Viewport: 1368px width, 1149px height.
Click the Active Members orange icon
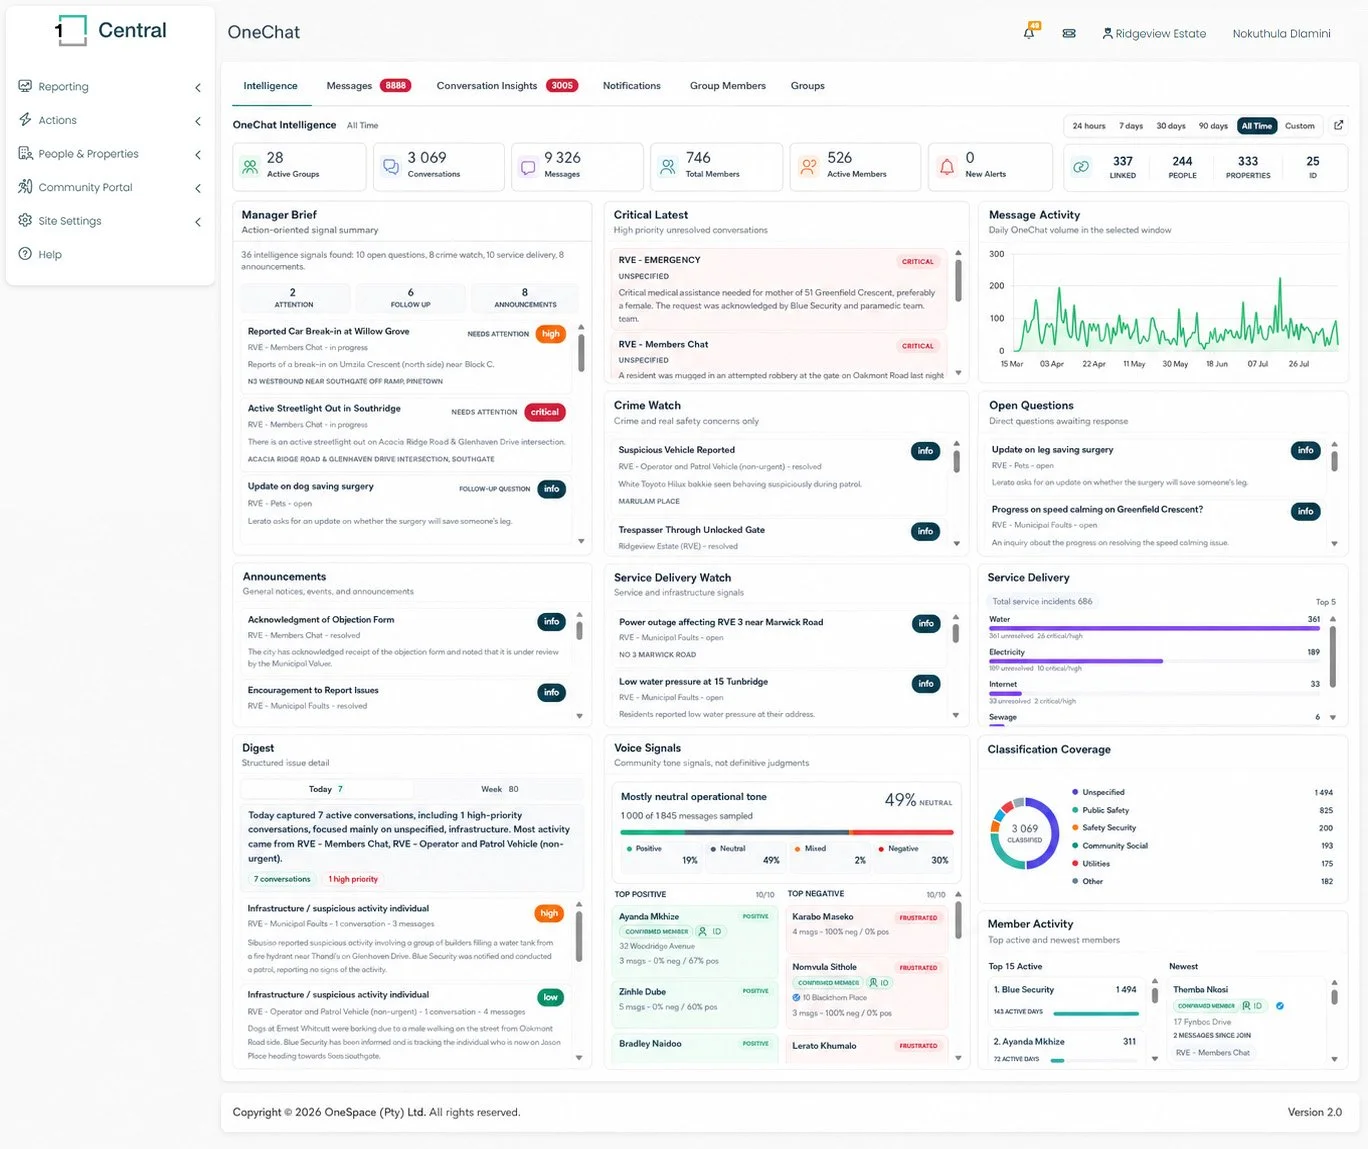point(808,167)
